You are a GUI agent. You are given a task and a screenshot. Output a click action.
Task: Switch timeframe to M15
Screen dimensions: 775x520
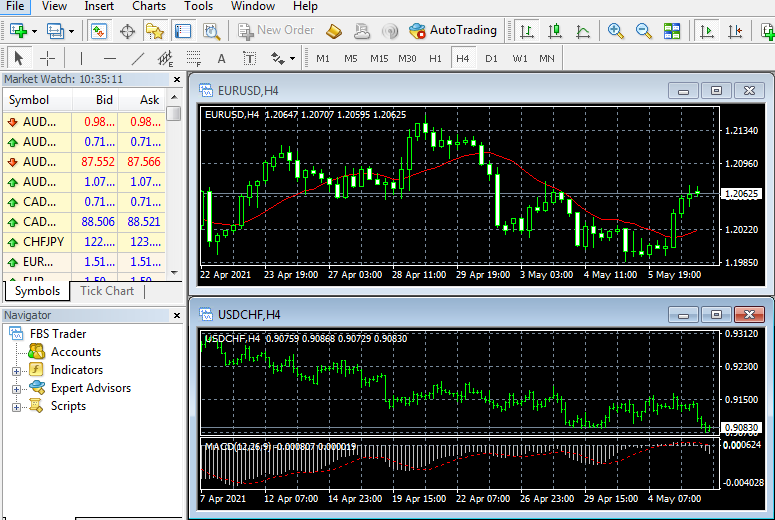[379, 58]
